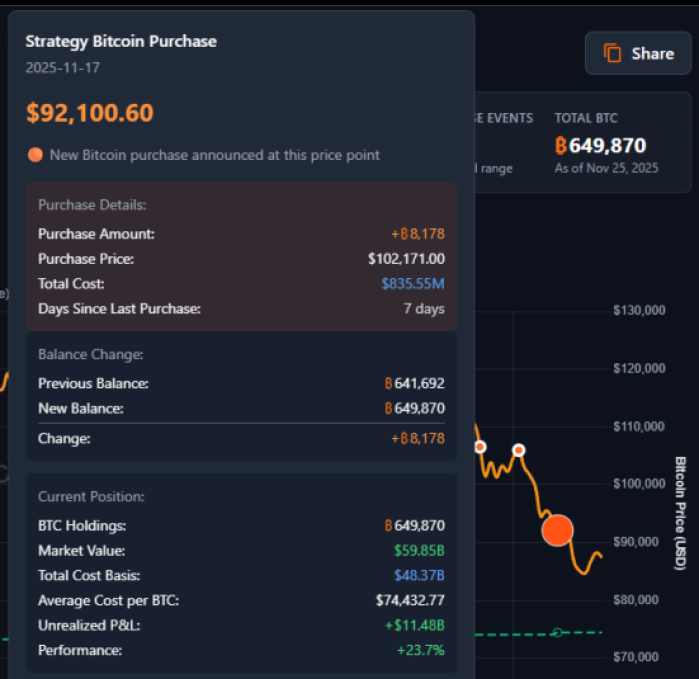Click the $92,100.60 price heading
This screenshot has height=679, width=699.
click(90, 113)
